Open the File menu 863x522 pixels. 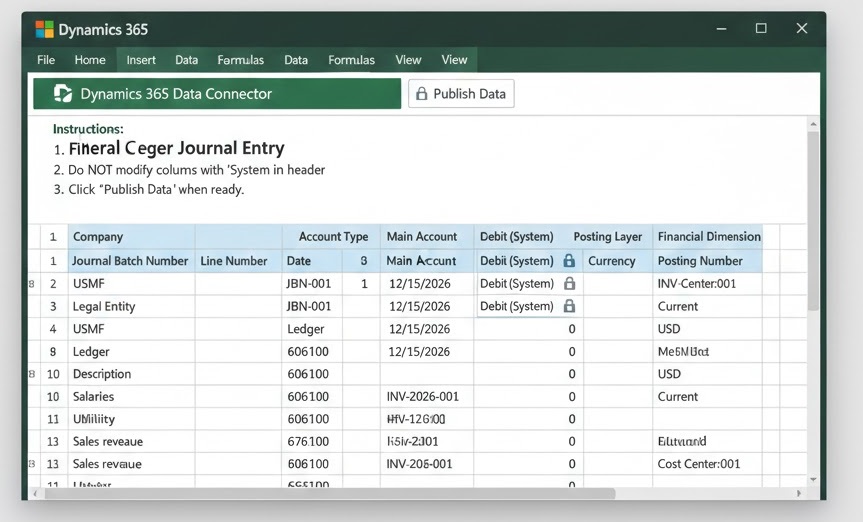(46, 60)
